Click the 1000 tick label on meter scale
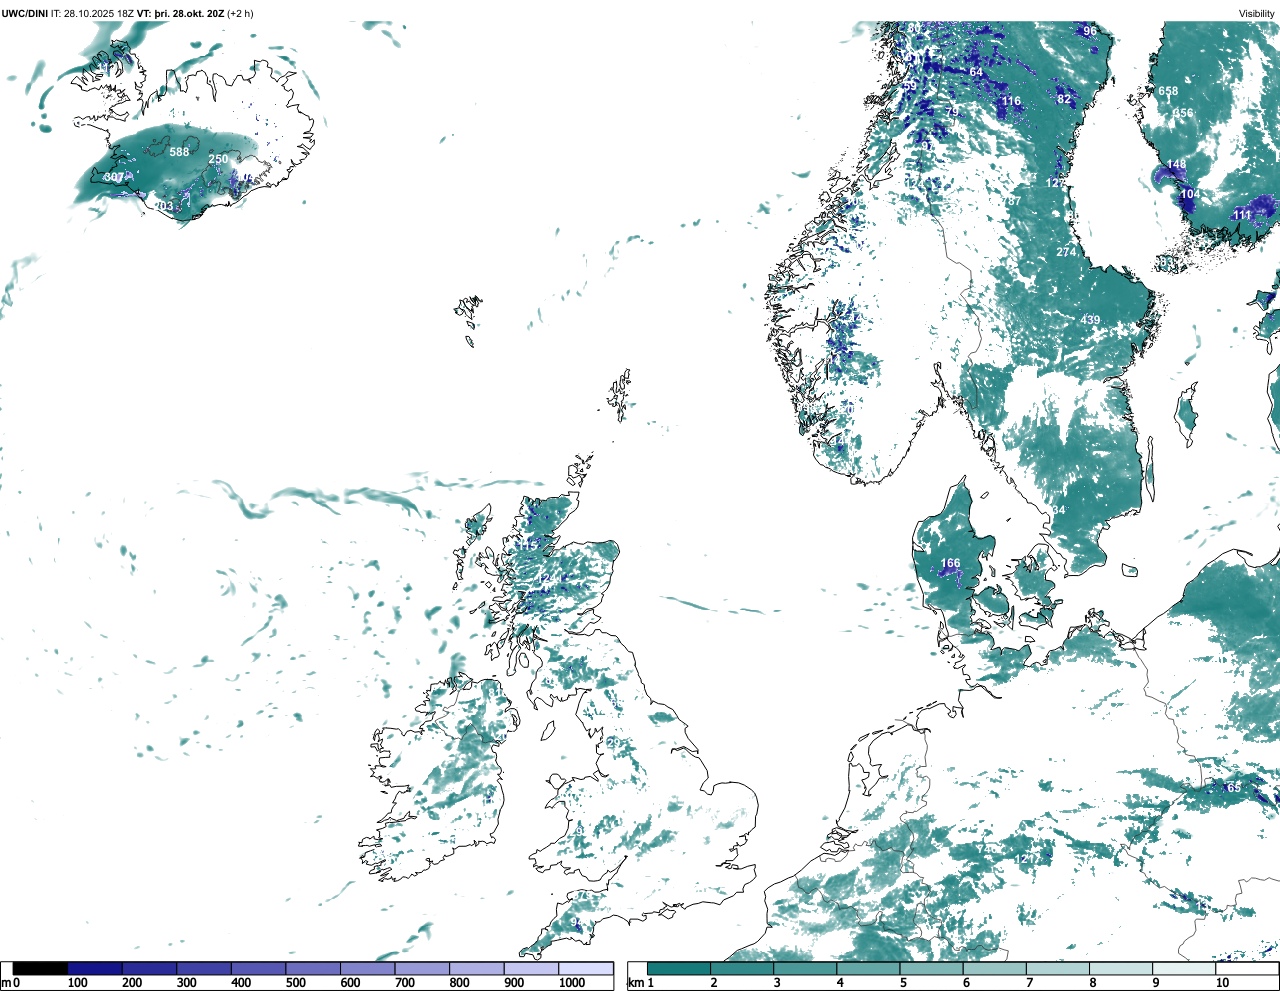 click(572, 983)
